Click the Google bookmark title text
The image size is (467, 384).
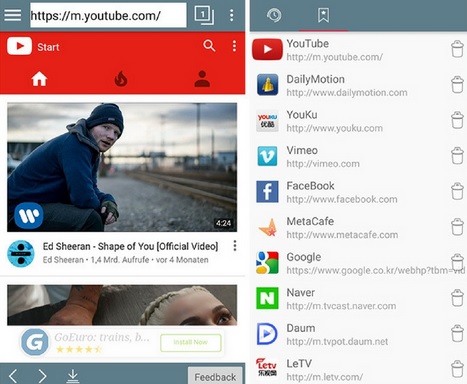(x=304, y=257)
